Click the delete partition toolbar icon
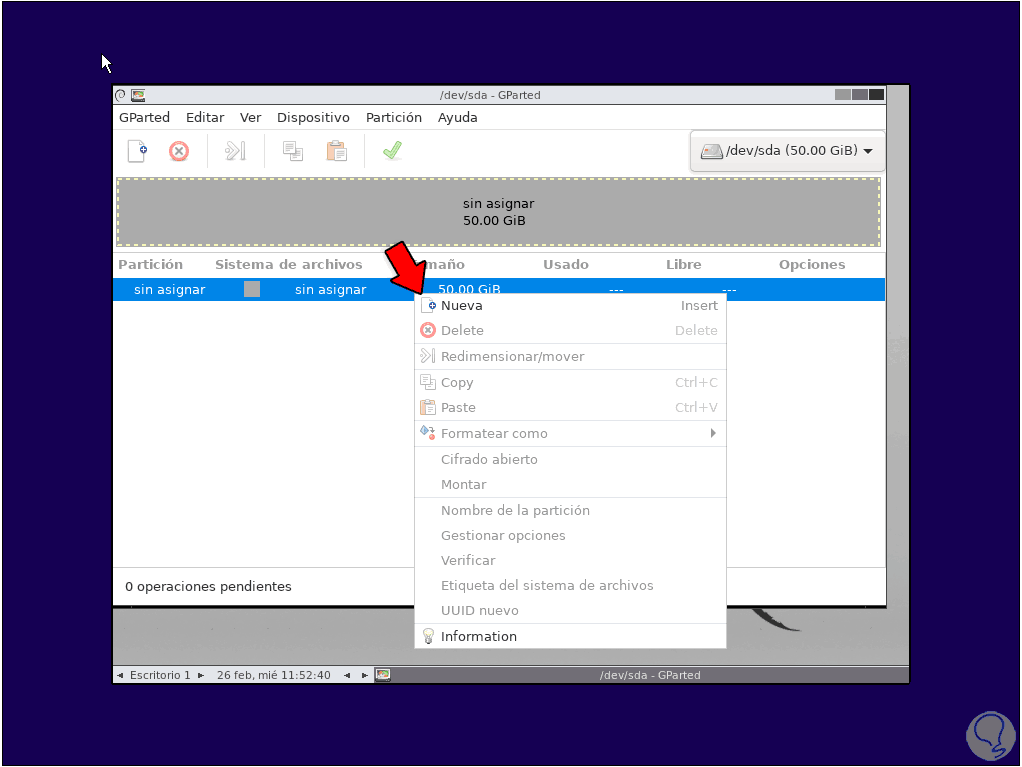This screenshot has width=1022, height=767. [x=179, y=151]
